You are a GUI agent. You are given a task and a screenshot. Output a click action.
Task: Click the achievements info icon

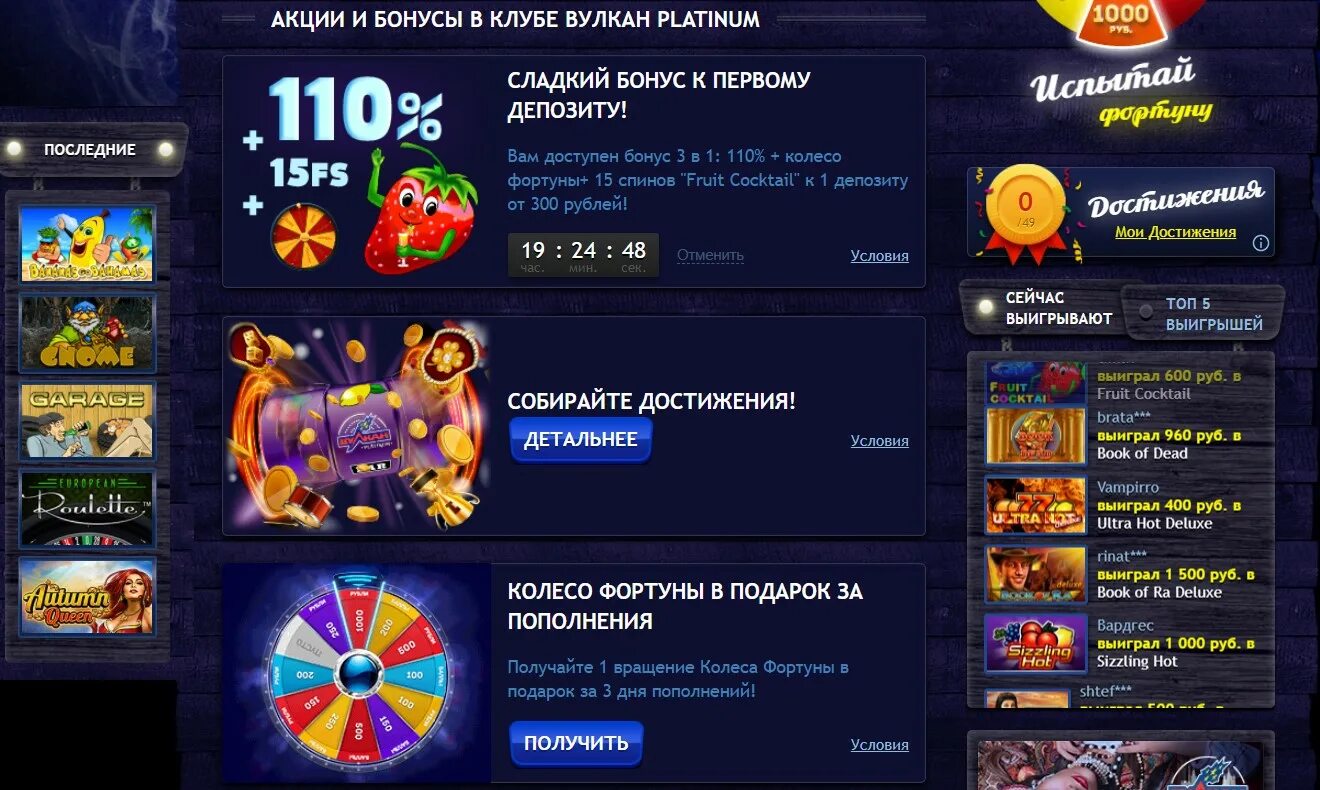(x=1261, y=243)
